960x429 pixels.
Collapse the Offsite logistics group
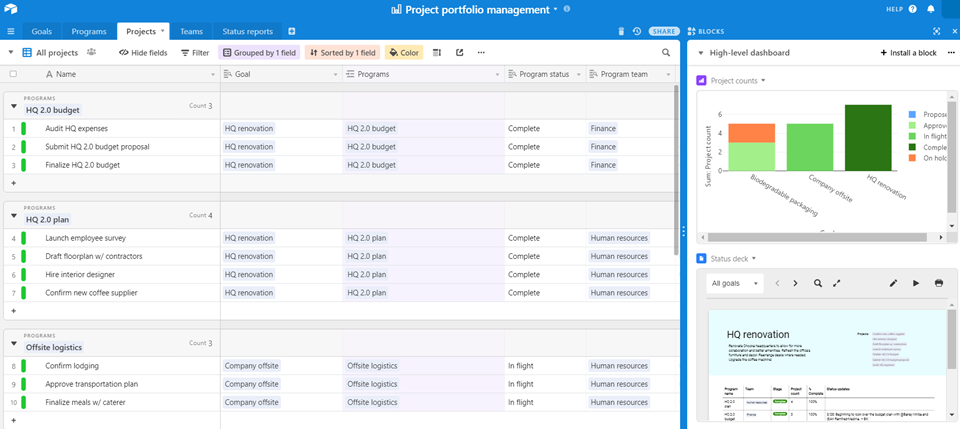[x=13, y=343]
